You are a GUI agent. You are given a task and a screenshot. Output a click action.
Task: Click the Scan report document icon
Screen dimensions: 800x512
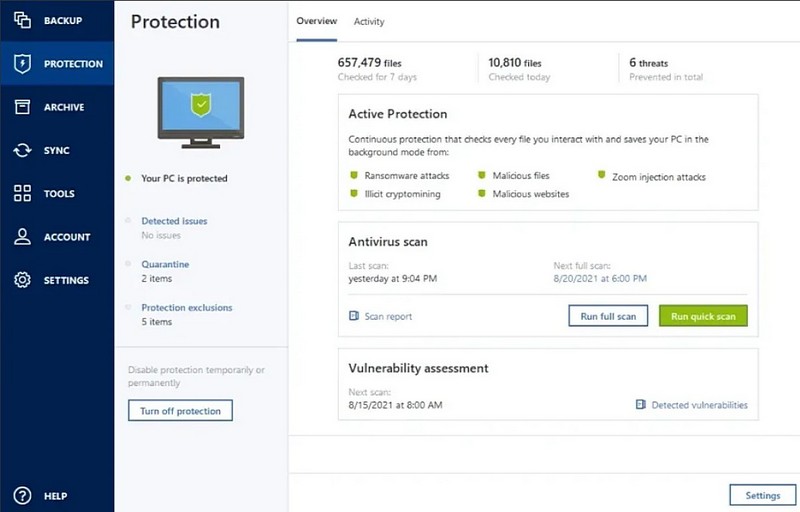[354, 316]
